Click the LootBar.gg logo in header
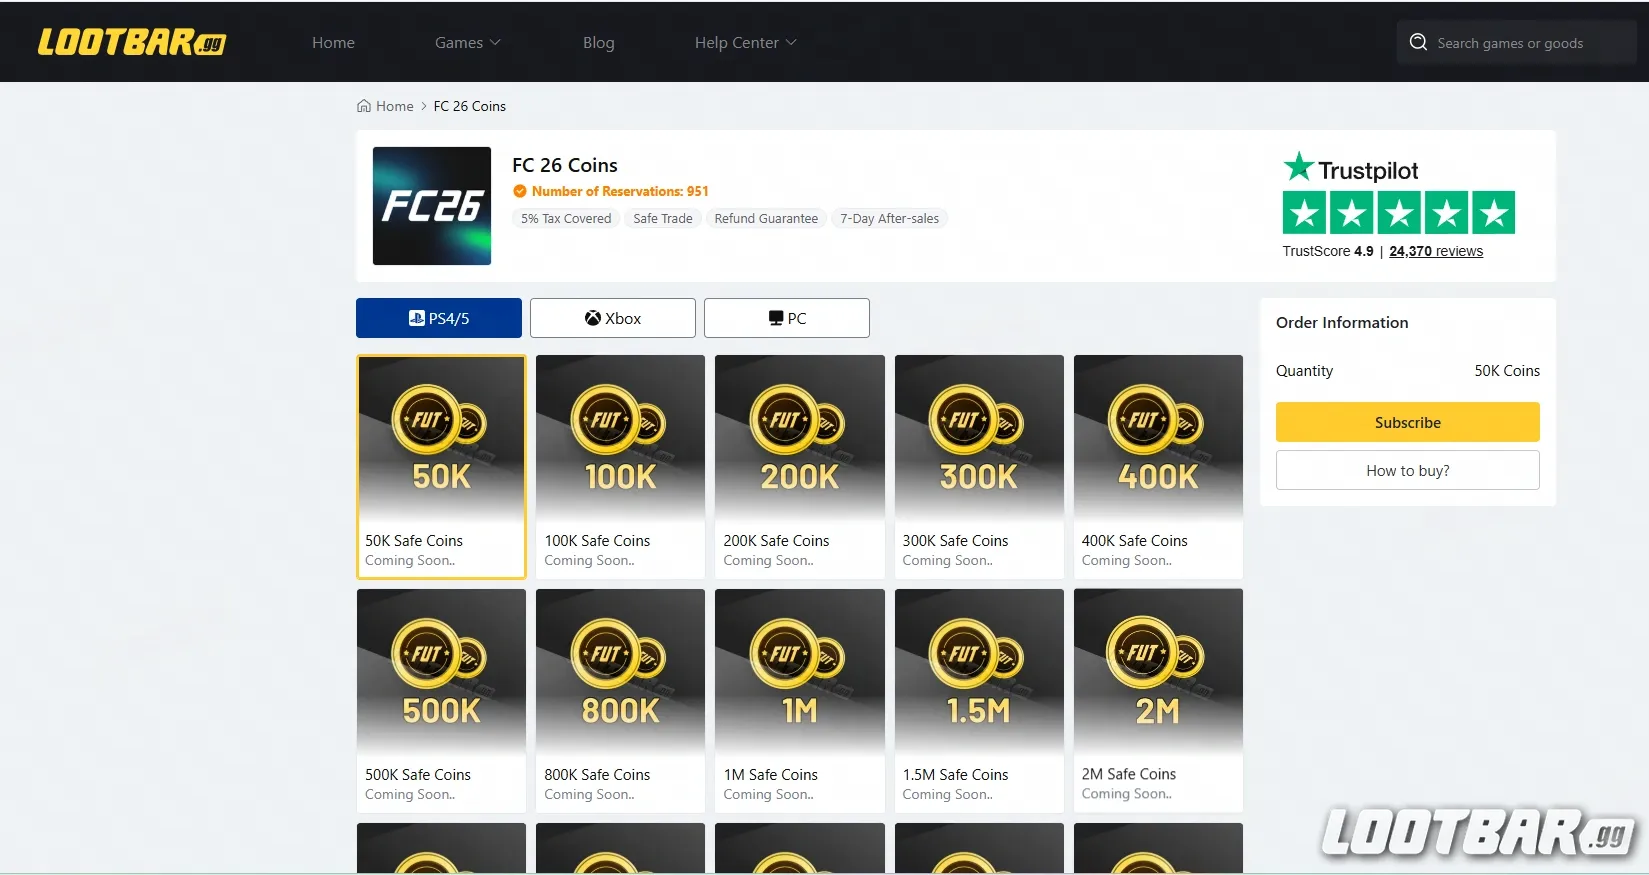 coord(131,42)
